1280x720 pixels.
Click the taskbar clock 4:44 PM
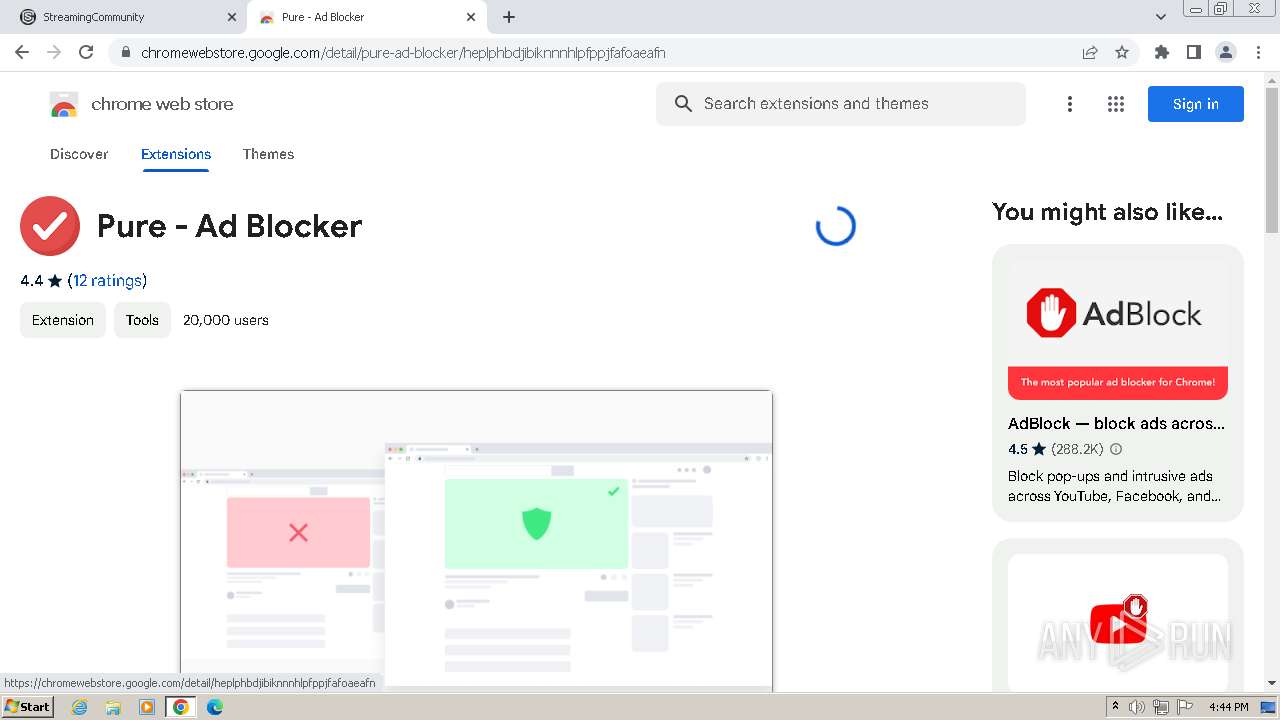(x=1229, y=707)
